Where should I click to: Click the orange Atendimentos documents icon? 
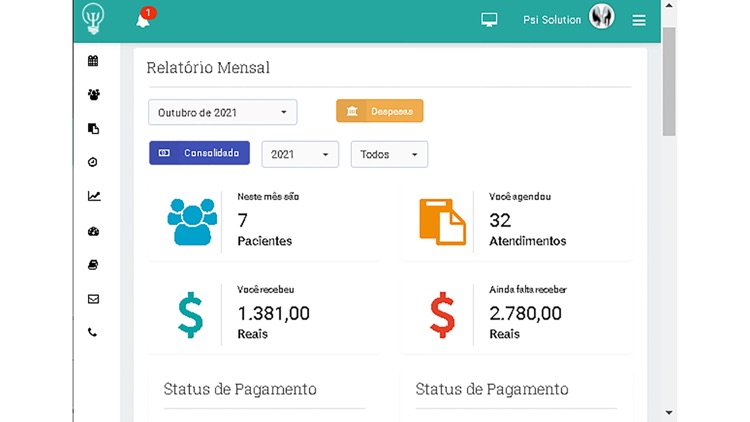click(x=442, y=222)
